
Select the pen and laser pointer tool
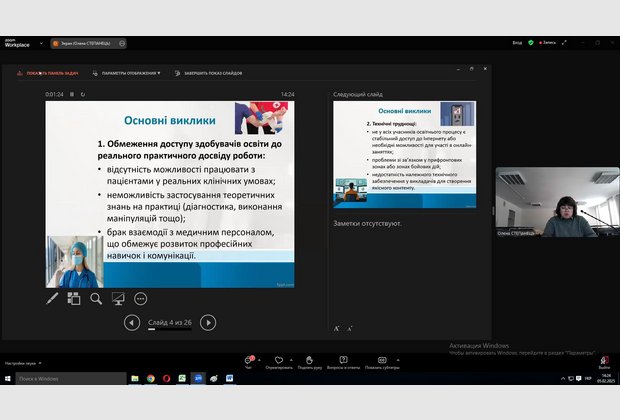pyautogui.click(x=53, y=298)
